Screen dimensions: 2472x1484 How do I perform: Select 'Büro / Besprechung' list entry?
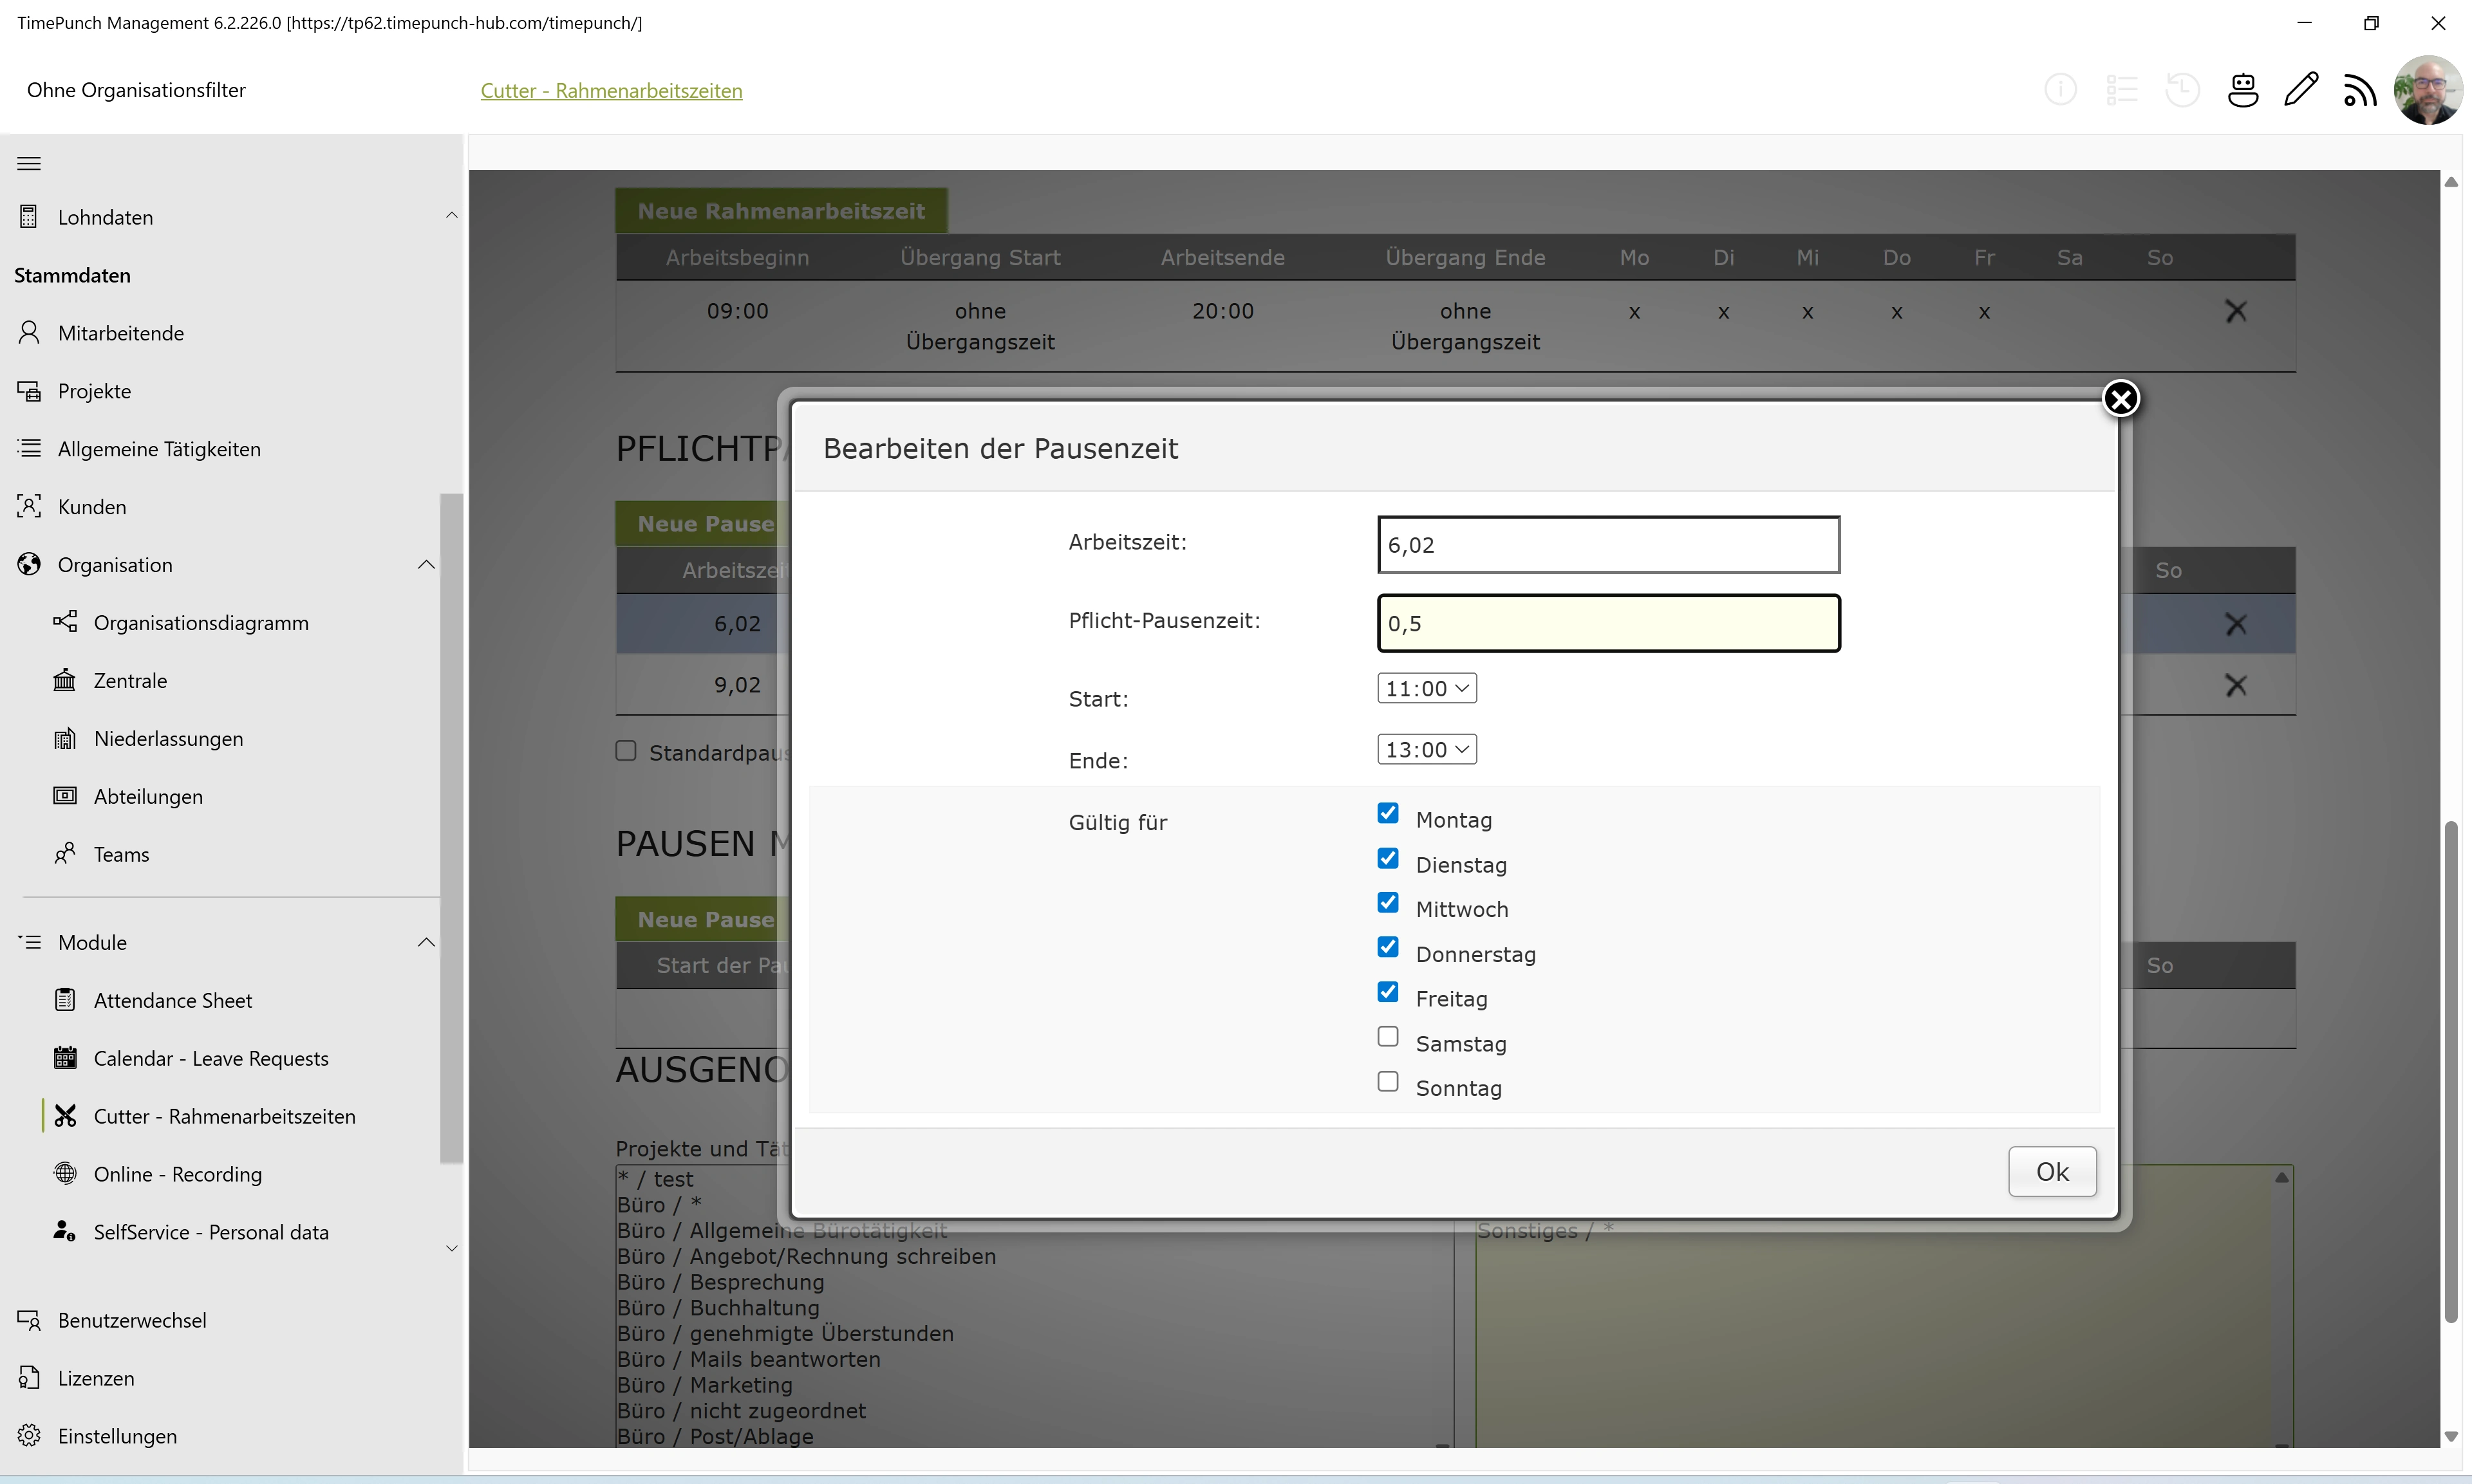721,1282
